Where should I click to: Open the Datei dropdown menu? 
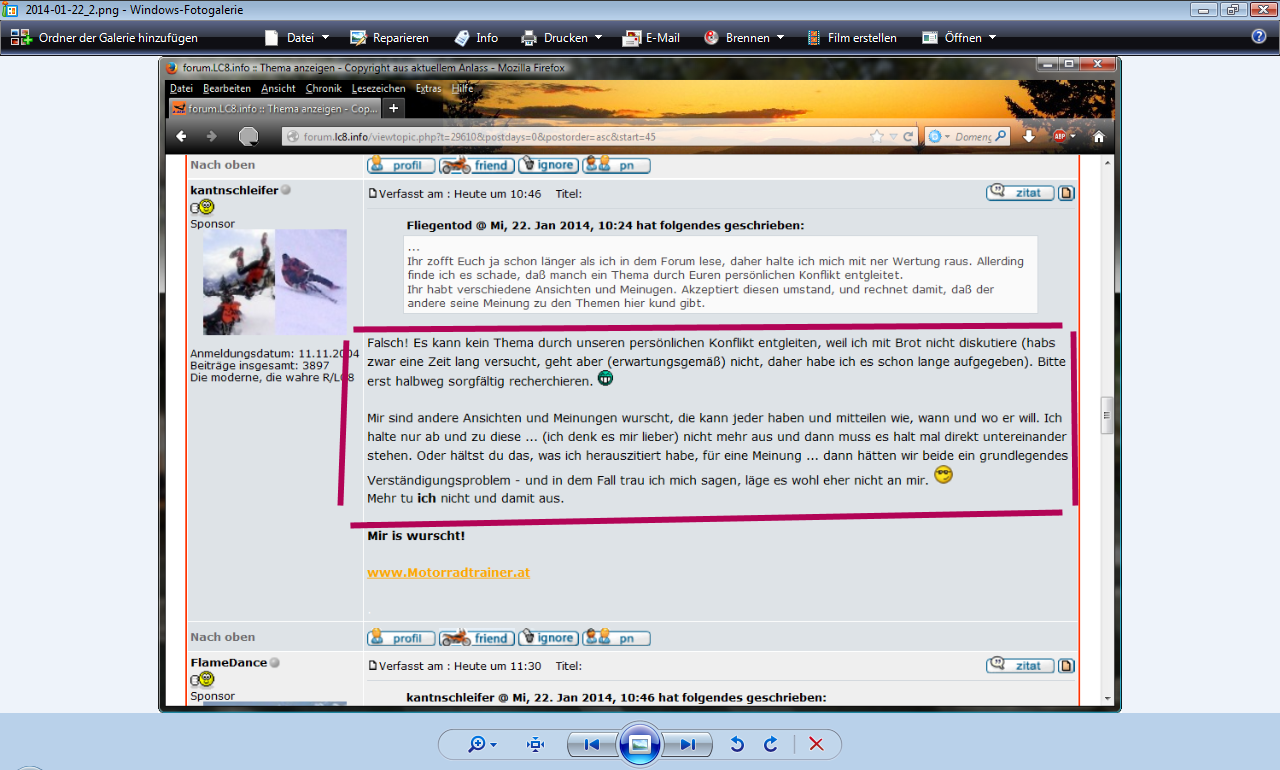pyautogui.click(x=297, y=38)
